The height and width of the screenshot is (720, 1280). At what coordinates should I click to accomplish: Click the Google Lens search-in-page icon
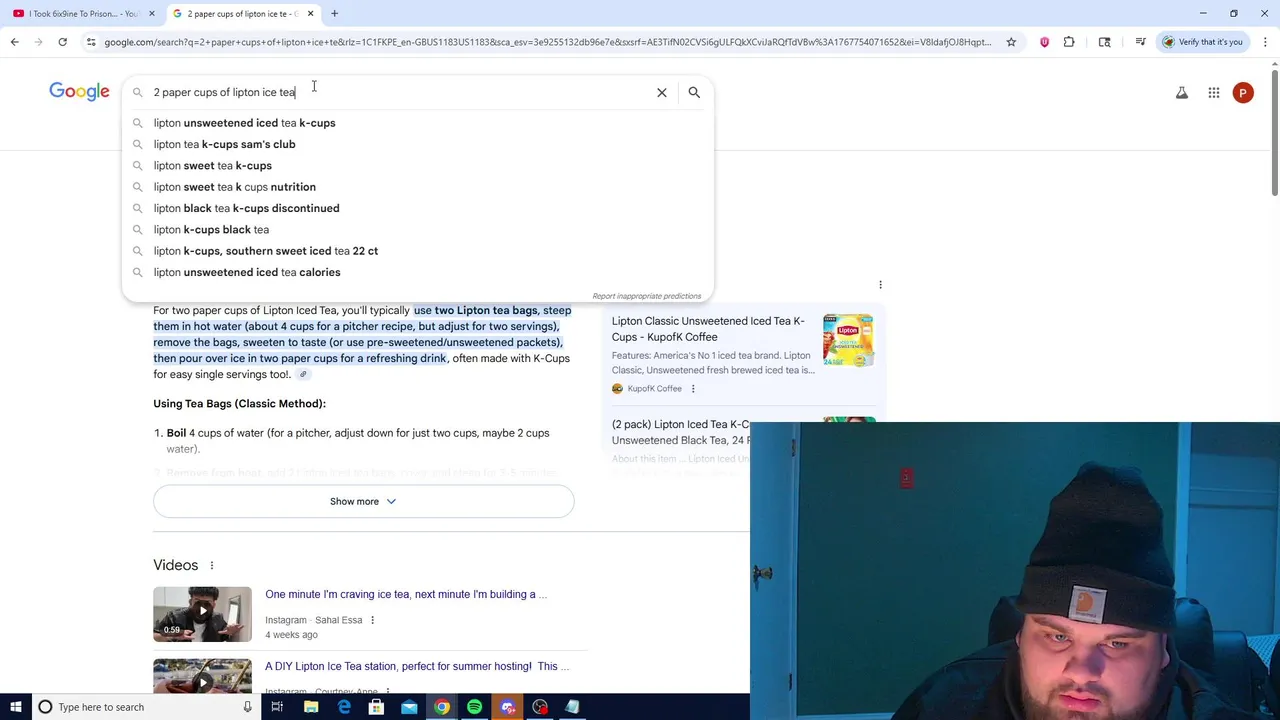tap(1104, 42)
